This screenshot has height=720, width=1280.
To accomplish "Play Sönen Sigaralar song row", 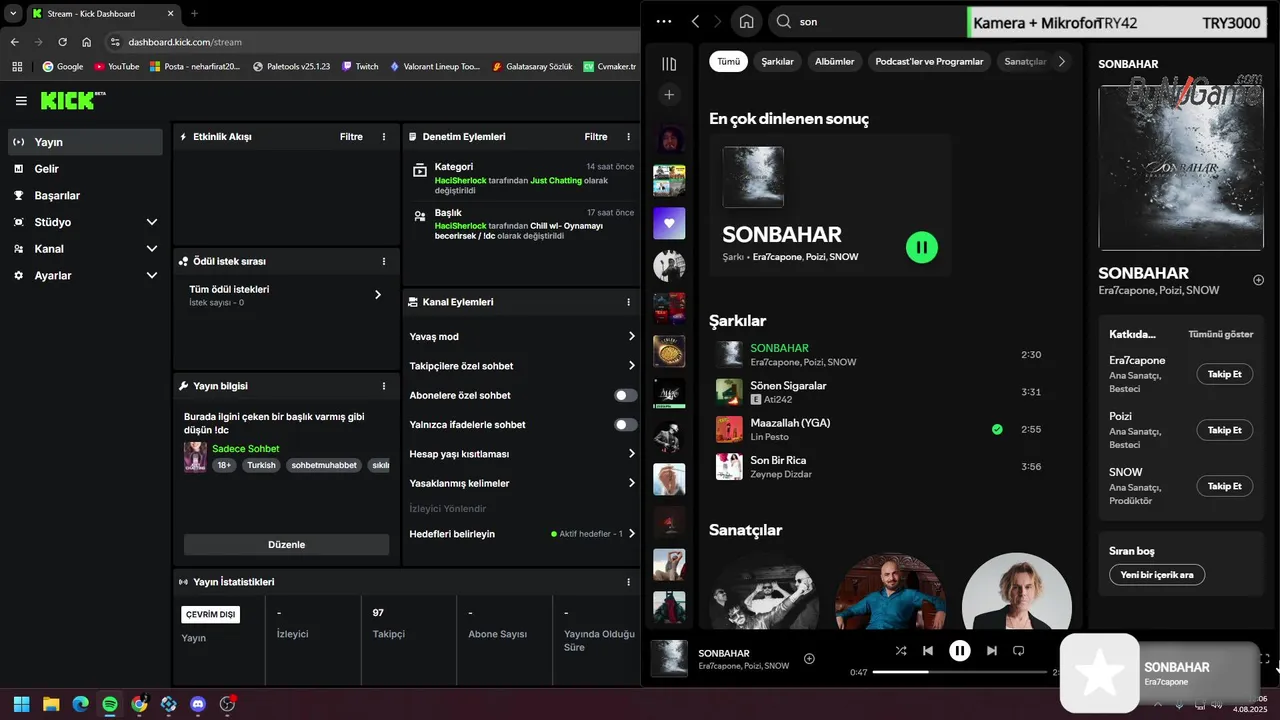I will [878, 392].
